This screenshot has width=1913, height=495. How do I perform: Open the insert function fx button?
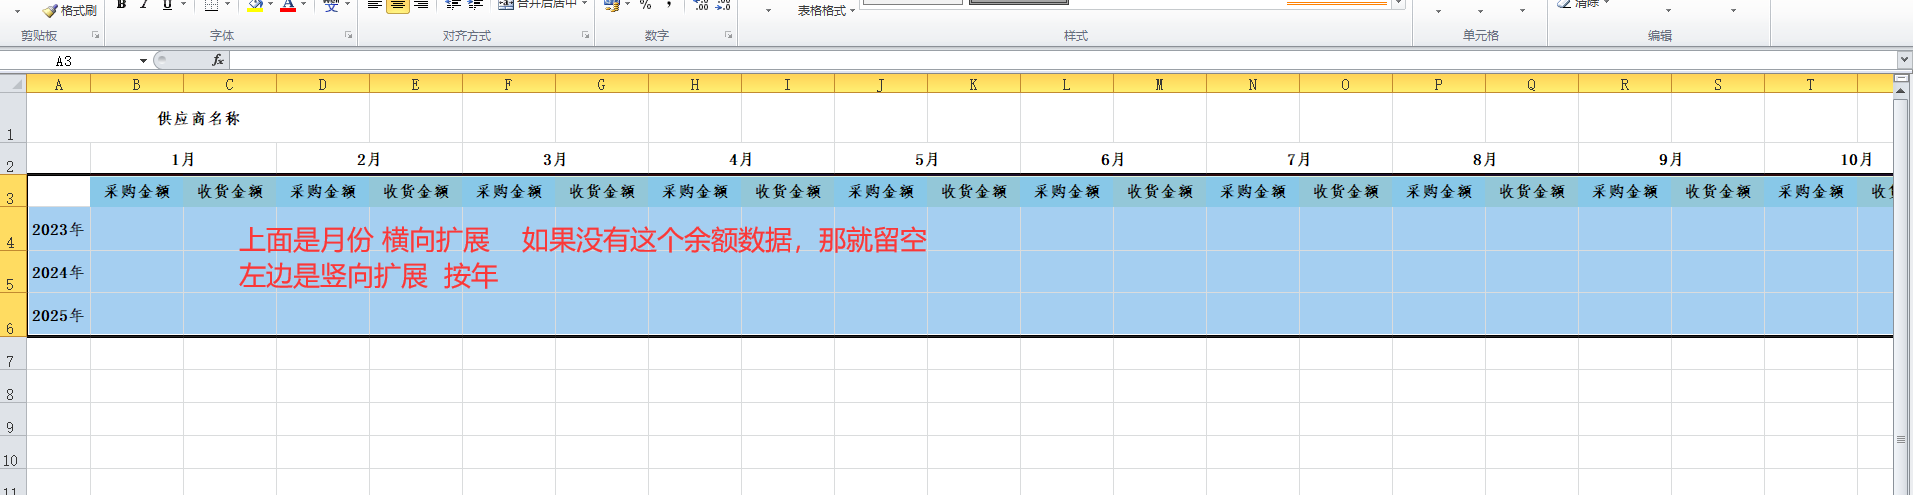(x=217, y=60)
